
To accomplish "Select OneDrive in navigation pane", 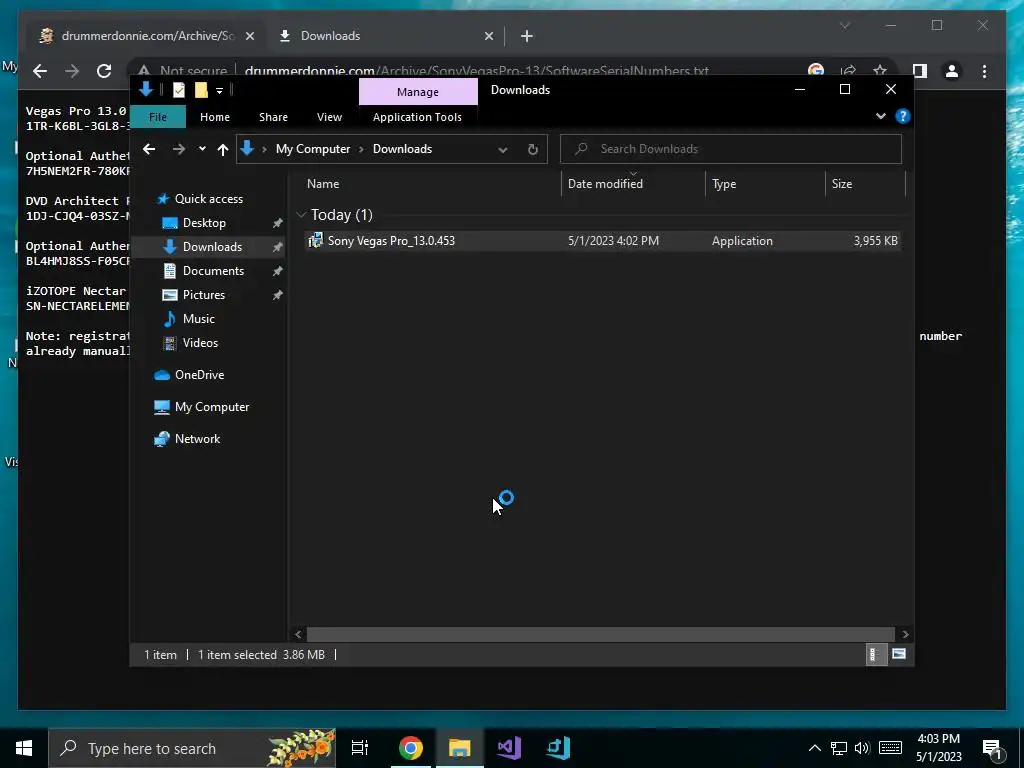I will pyautogui.click(x=199, y=375).
